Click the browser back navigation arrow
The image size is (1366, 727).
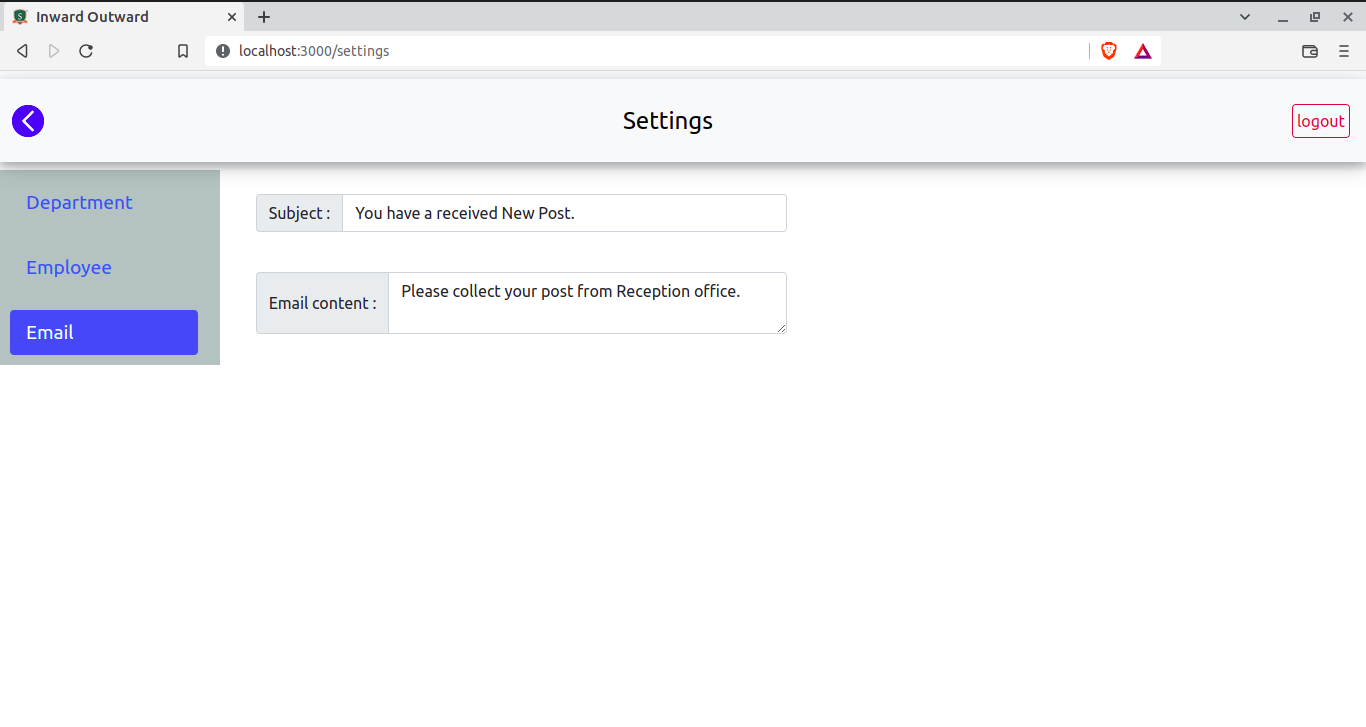click(22, 50)
